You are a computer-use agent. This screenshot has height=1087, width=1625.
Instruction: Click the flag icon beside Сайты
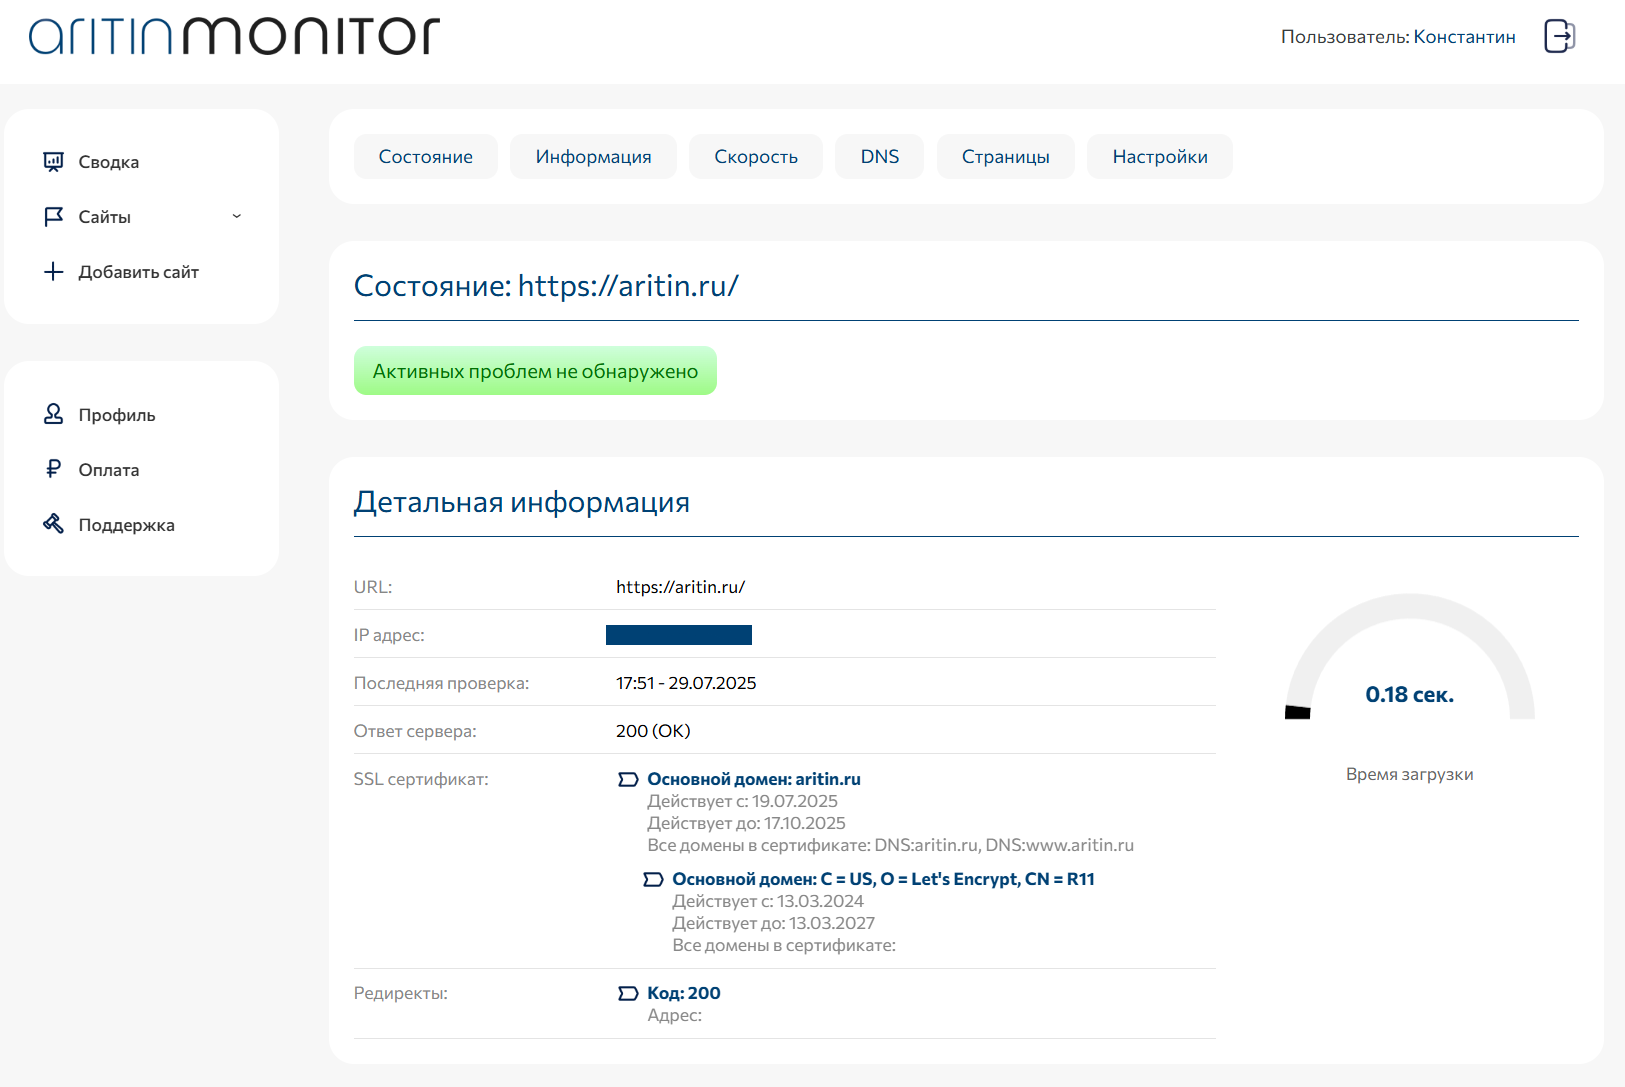tap(54, 217)
